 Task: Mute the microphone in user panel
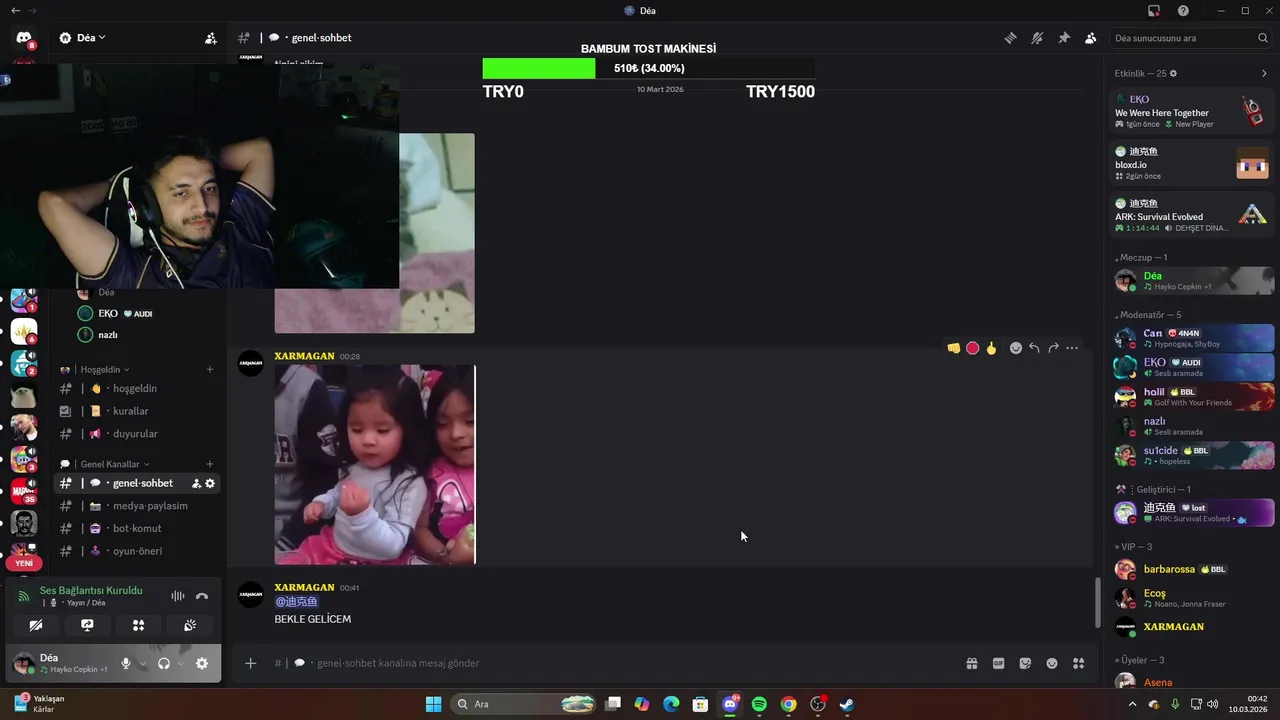[126, 663]
